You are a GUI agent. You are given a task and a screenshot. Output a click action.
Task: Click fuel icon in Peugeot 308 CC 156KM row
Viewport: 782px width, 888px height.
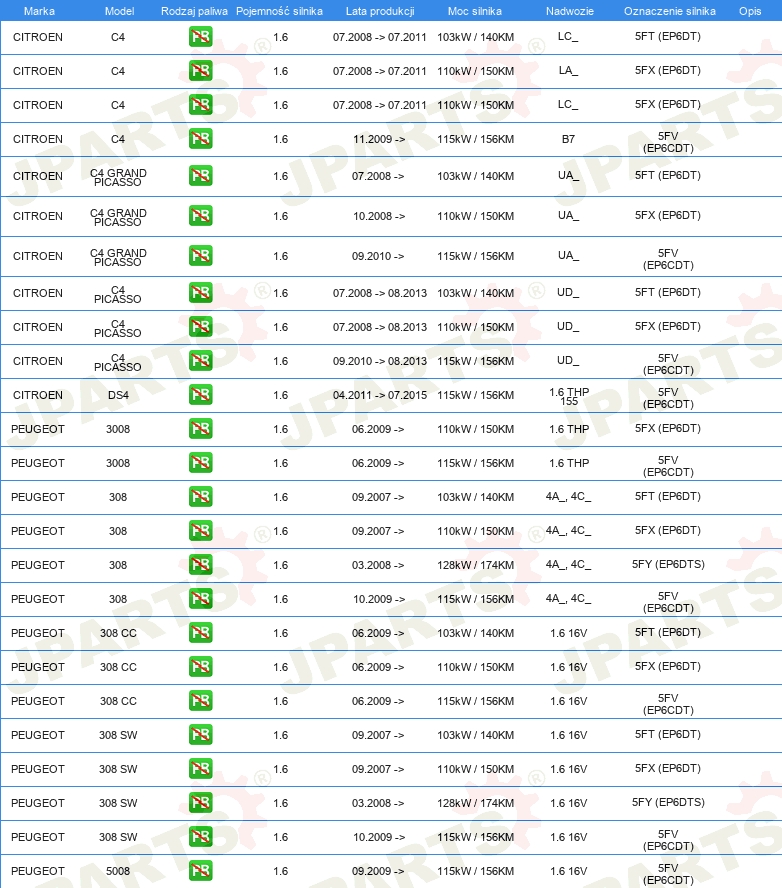200,701
